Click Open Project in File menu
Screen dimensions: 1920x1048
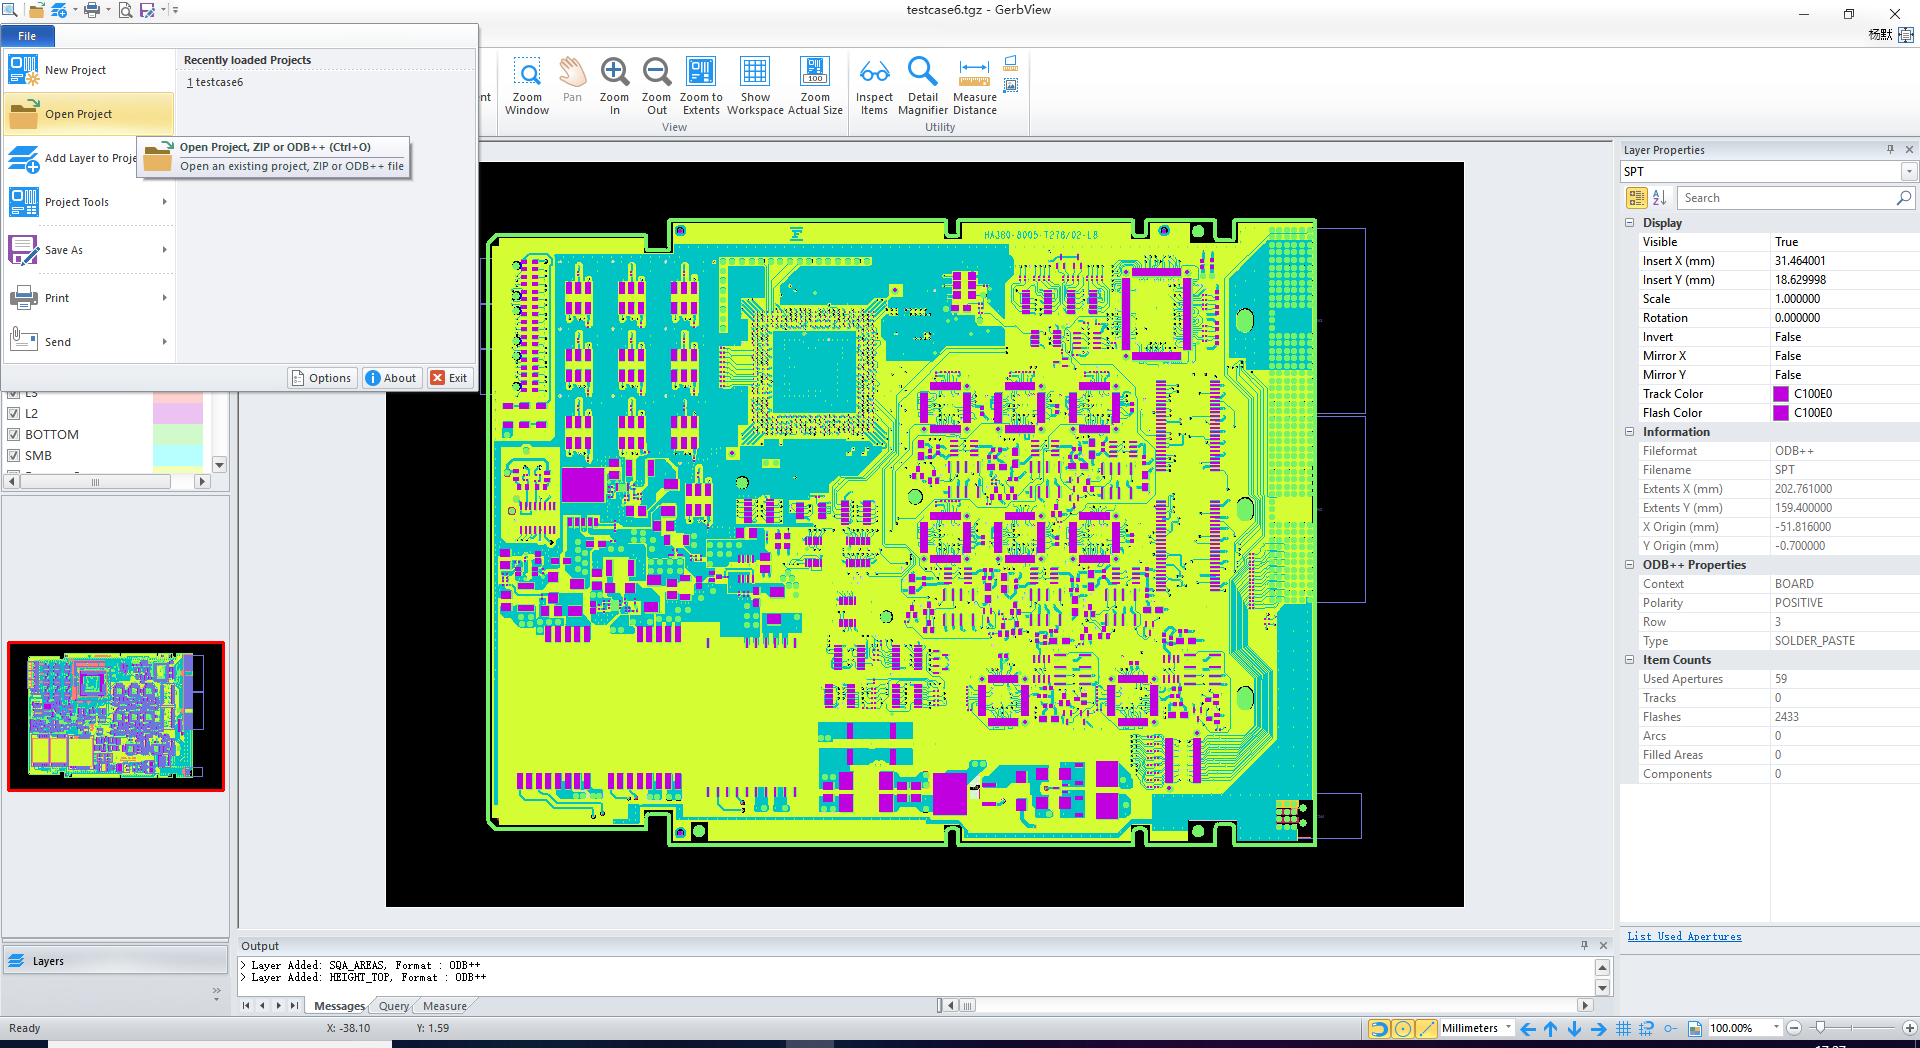coord(78,114)
